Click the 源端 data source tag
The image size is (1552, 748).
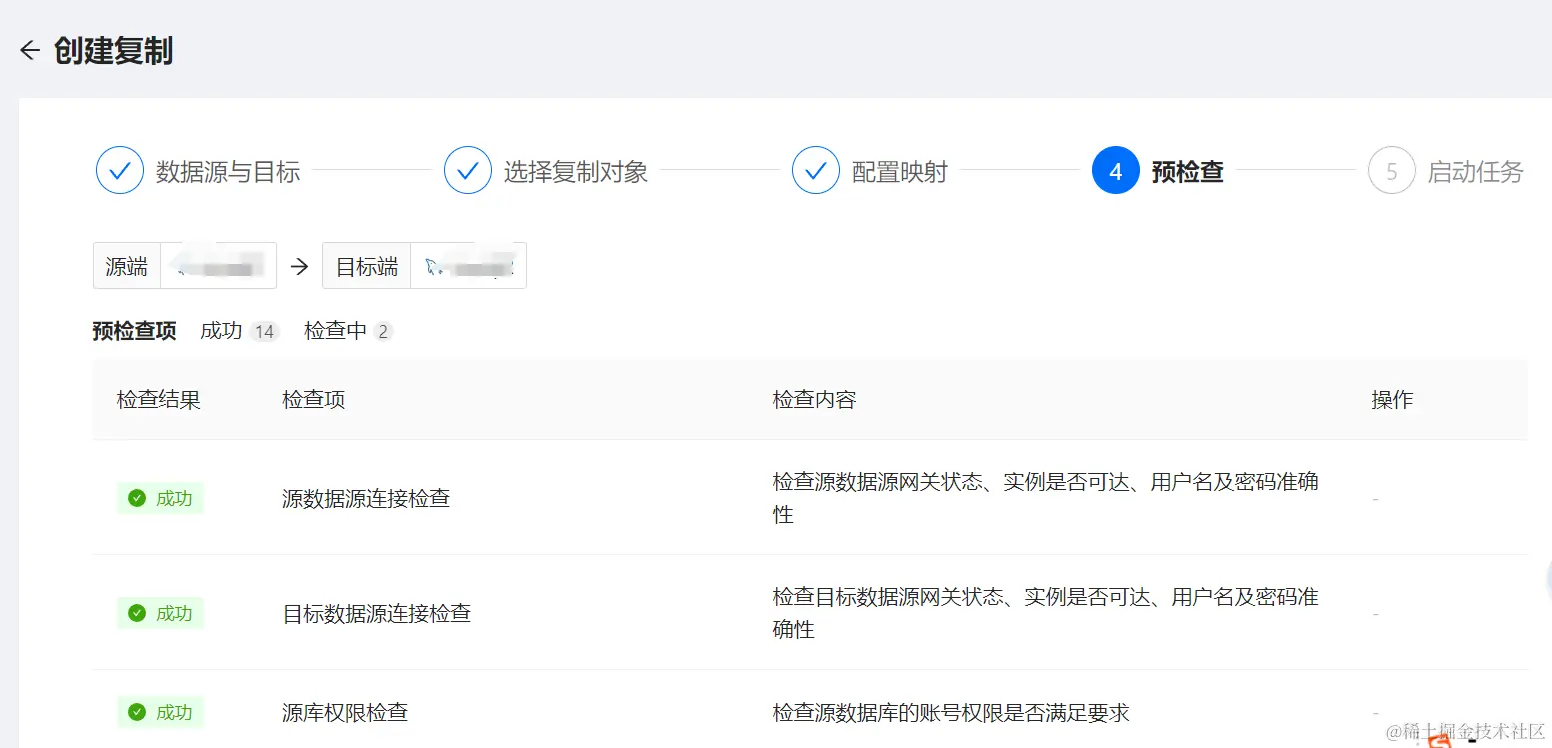point(185,266)
